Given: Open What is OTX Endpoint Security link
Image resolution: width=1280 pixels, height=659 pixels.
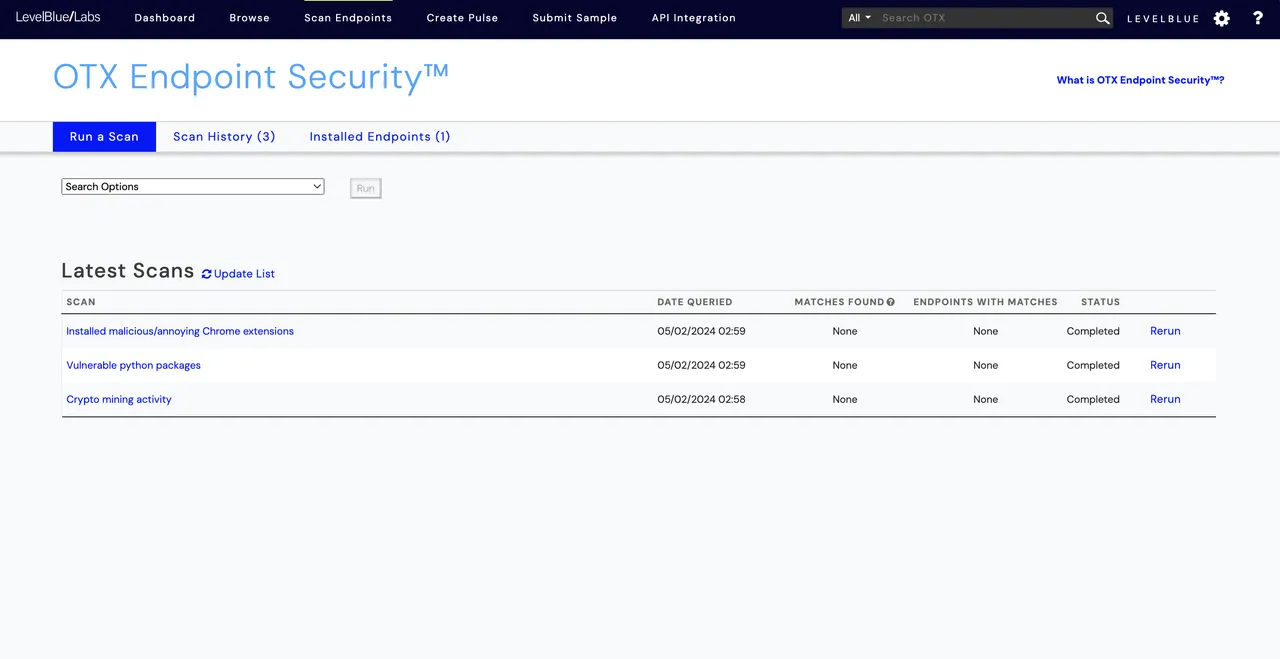Looking at the screenshot, I should click(1140, 80).
